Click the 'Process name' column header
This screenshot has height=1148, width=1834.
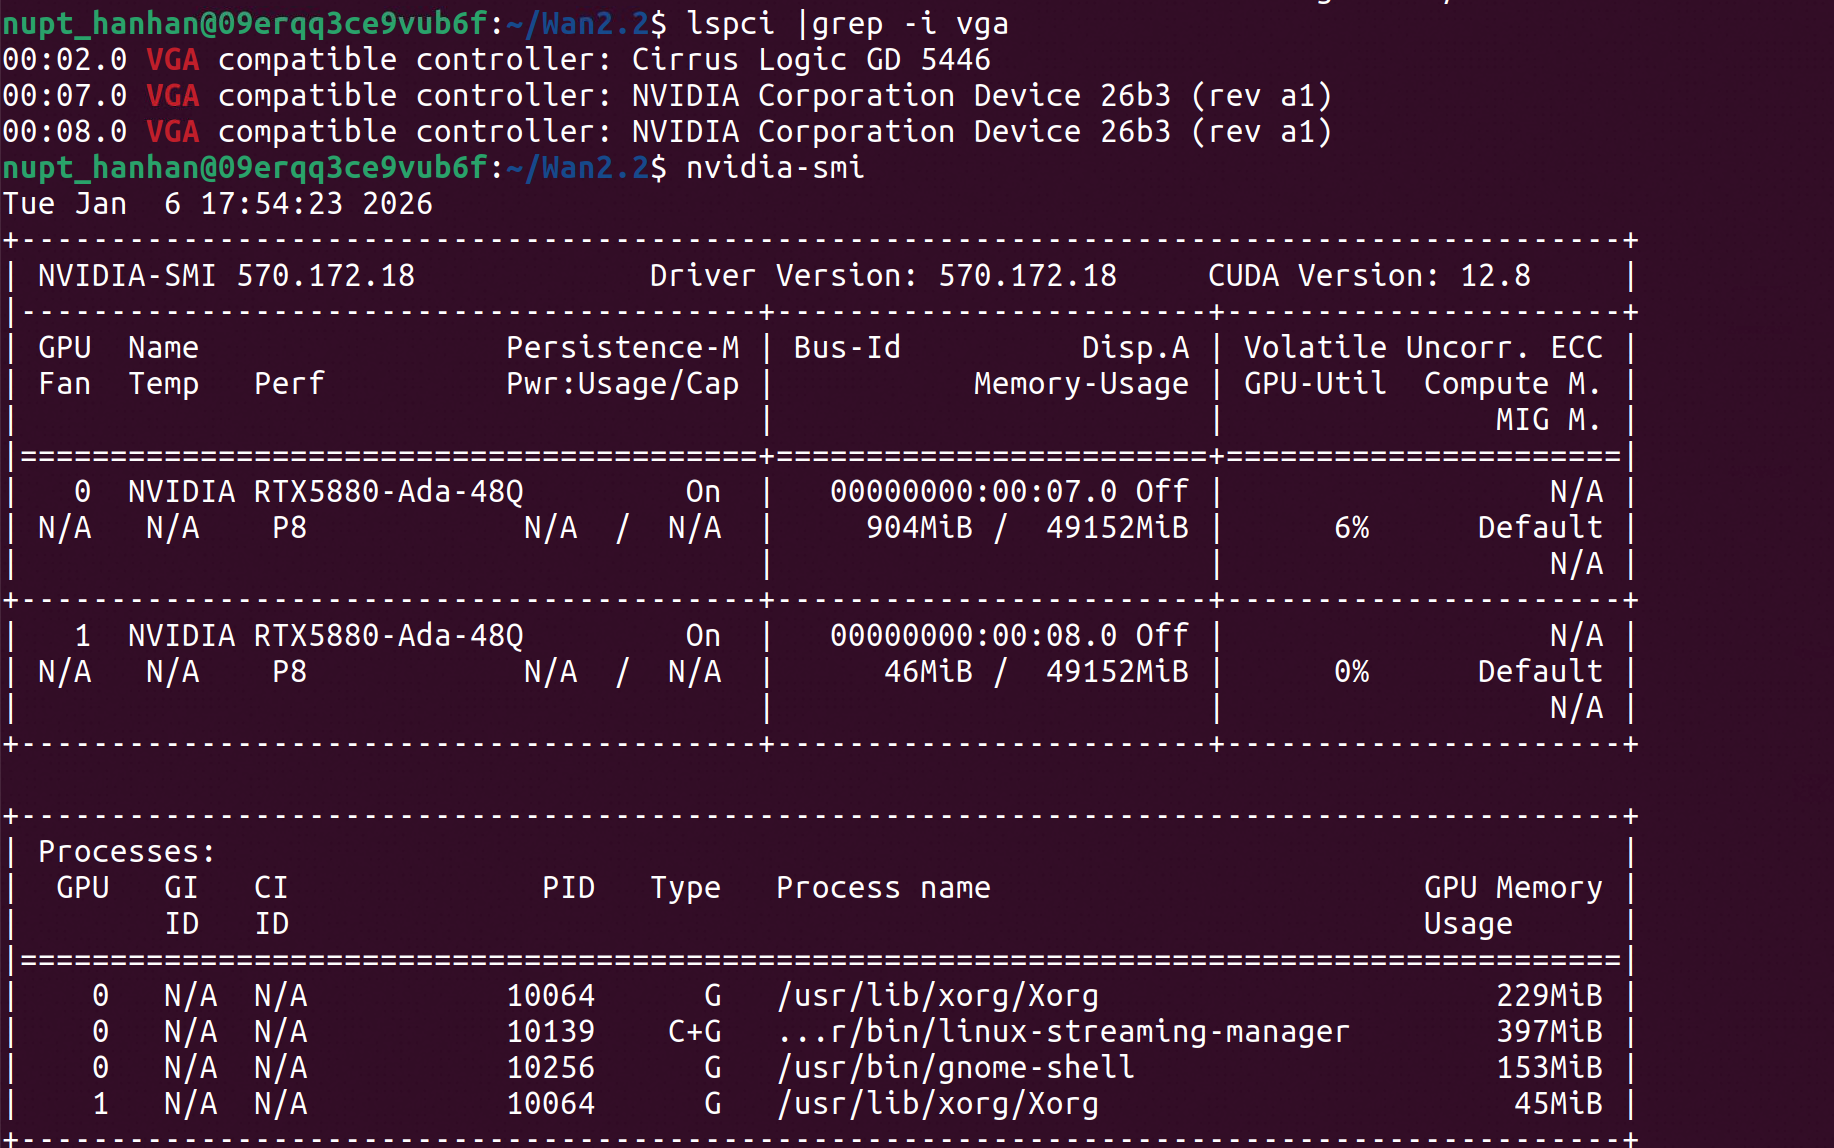pos(883,887)
